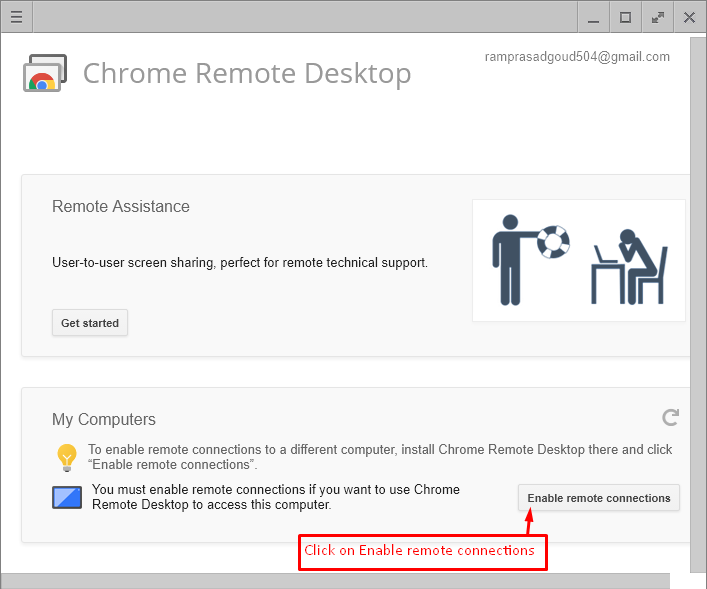Viewport: 707px width, 589px height.
Task: Click the horizontal scrollbar at the bottom
Action: tap(335, 581)
